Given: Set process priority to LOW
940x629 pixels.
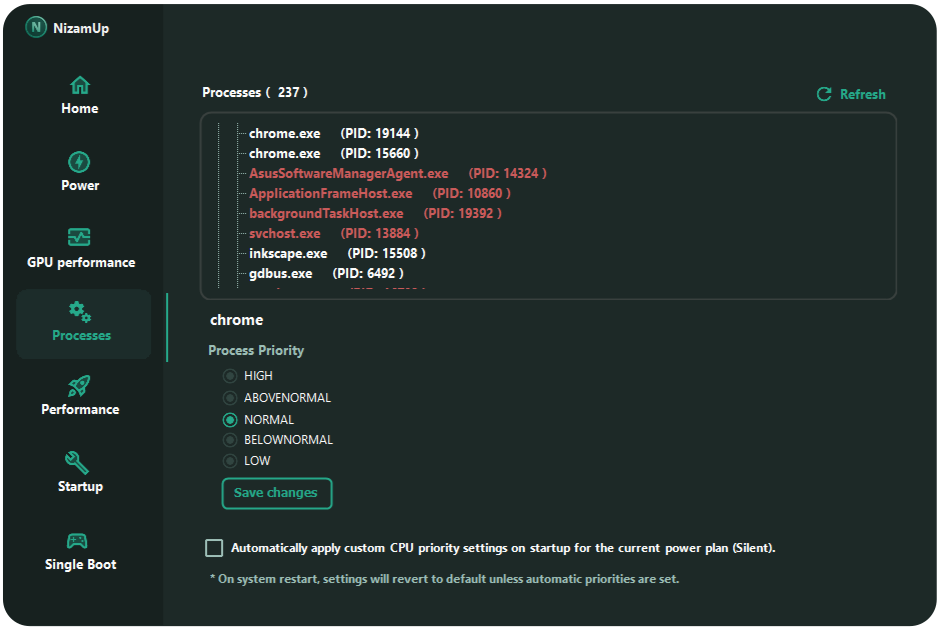Looking at the screenshot, I should pos(231,461).
